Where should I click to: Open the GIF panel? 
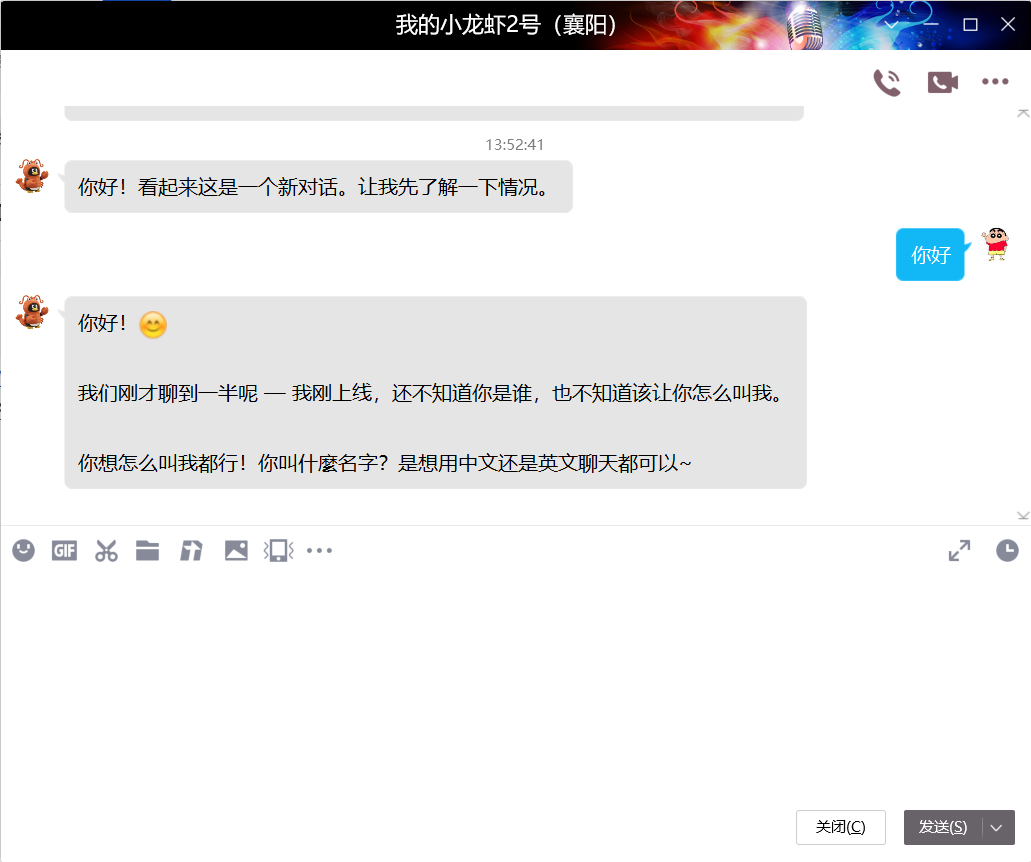coord(63,550)
